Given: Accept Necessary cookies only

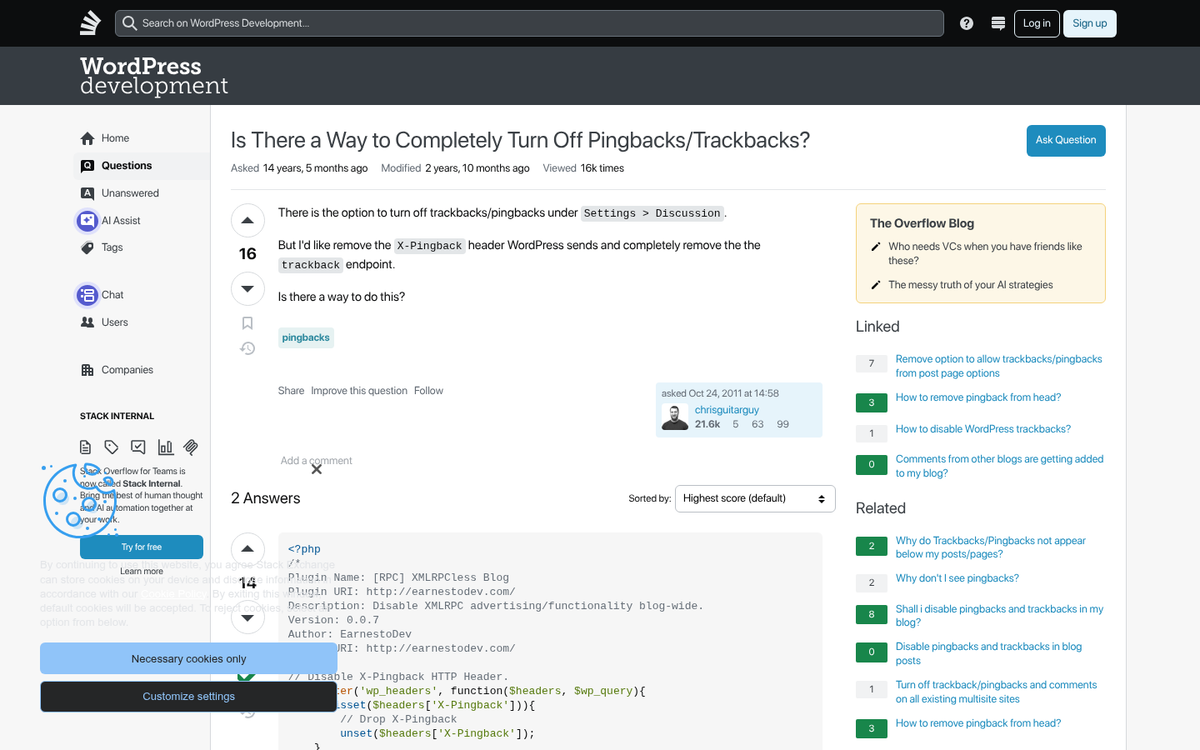Looking at the screenshot, I should pos(188,658).
